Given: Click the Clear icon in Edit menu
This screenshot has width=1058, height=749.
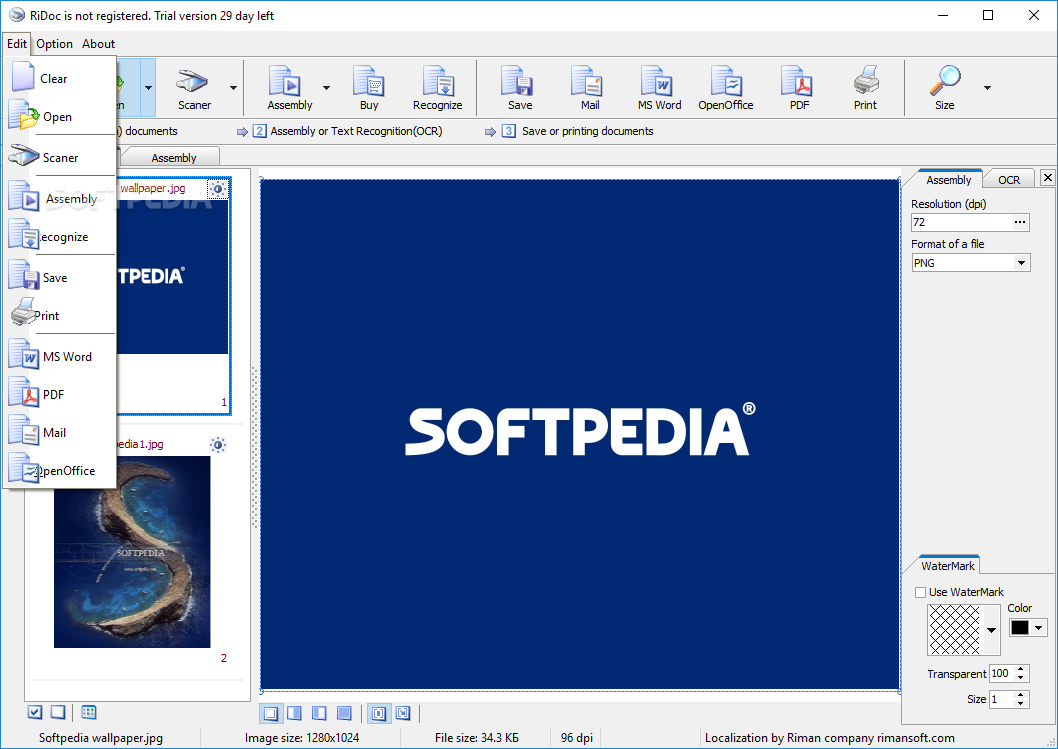Looking at the screenshot, I should click(x=22, y=76).
